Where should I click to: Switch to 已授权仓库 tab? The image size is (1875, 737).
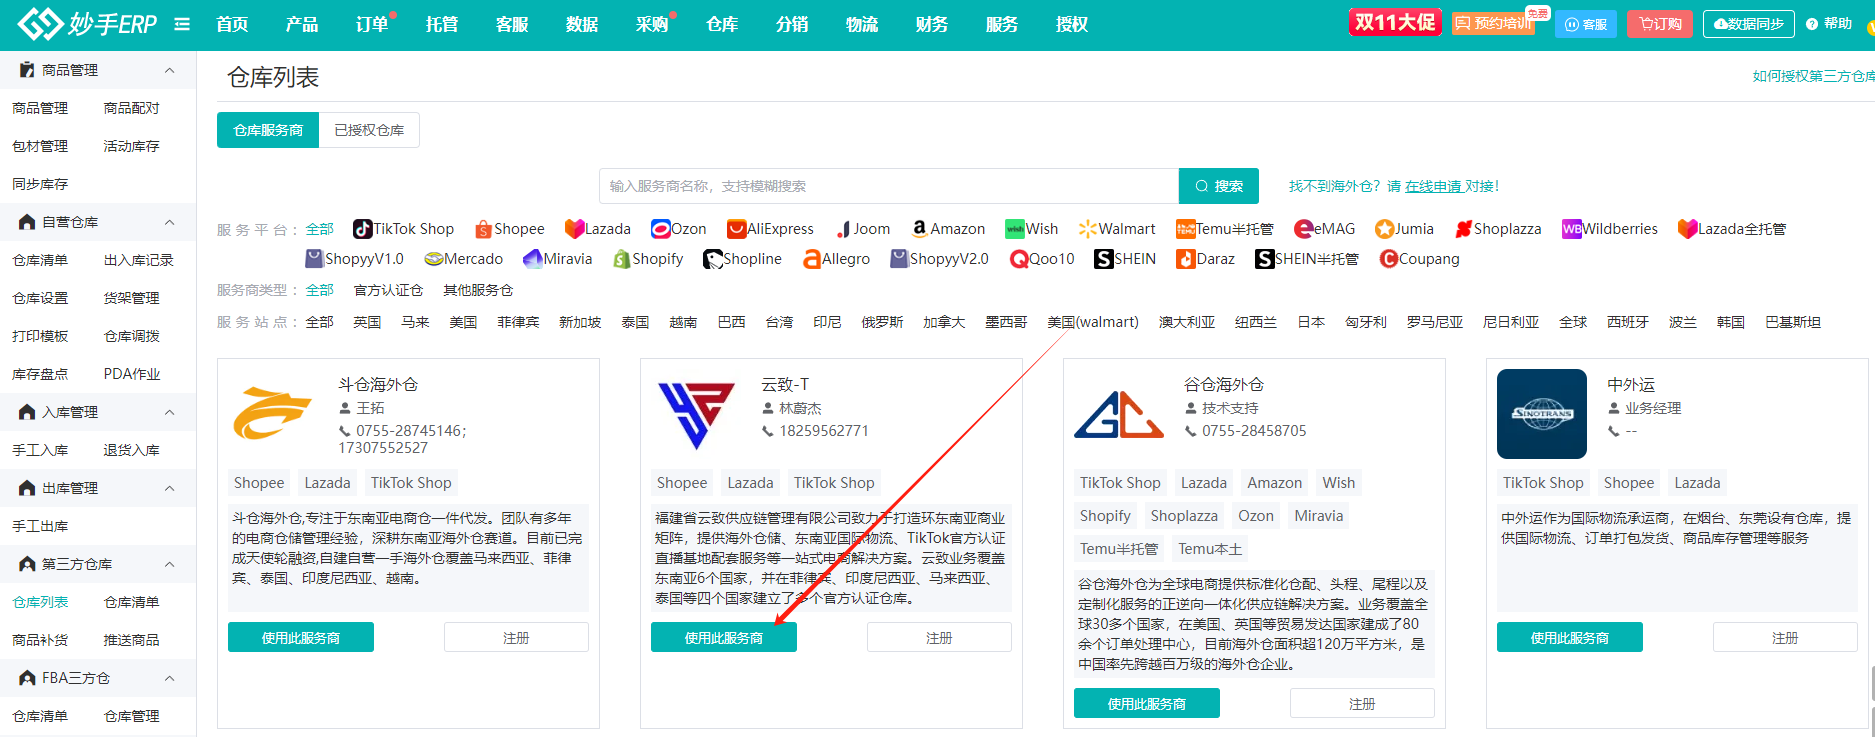369,130
